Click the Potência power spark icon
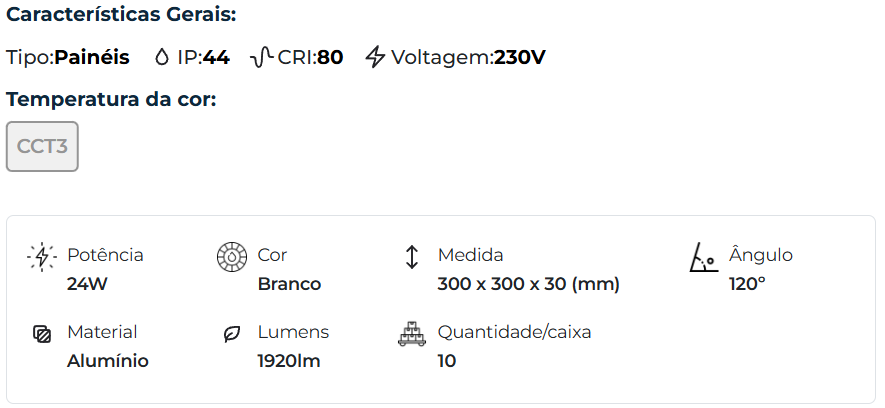 tap(42, 257)
